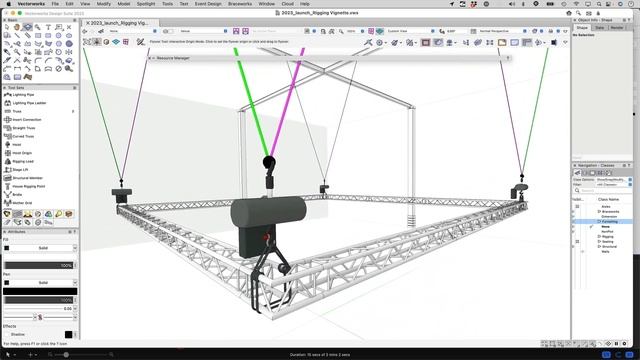Toggle visibility of the Funneling class

pos(573,222)
